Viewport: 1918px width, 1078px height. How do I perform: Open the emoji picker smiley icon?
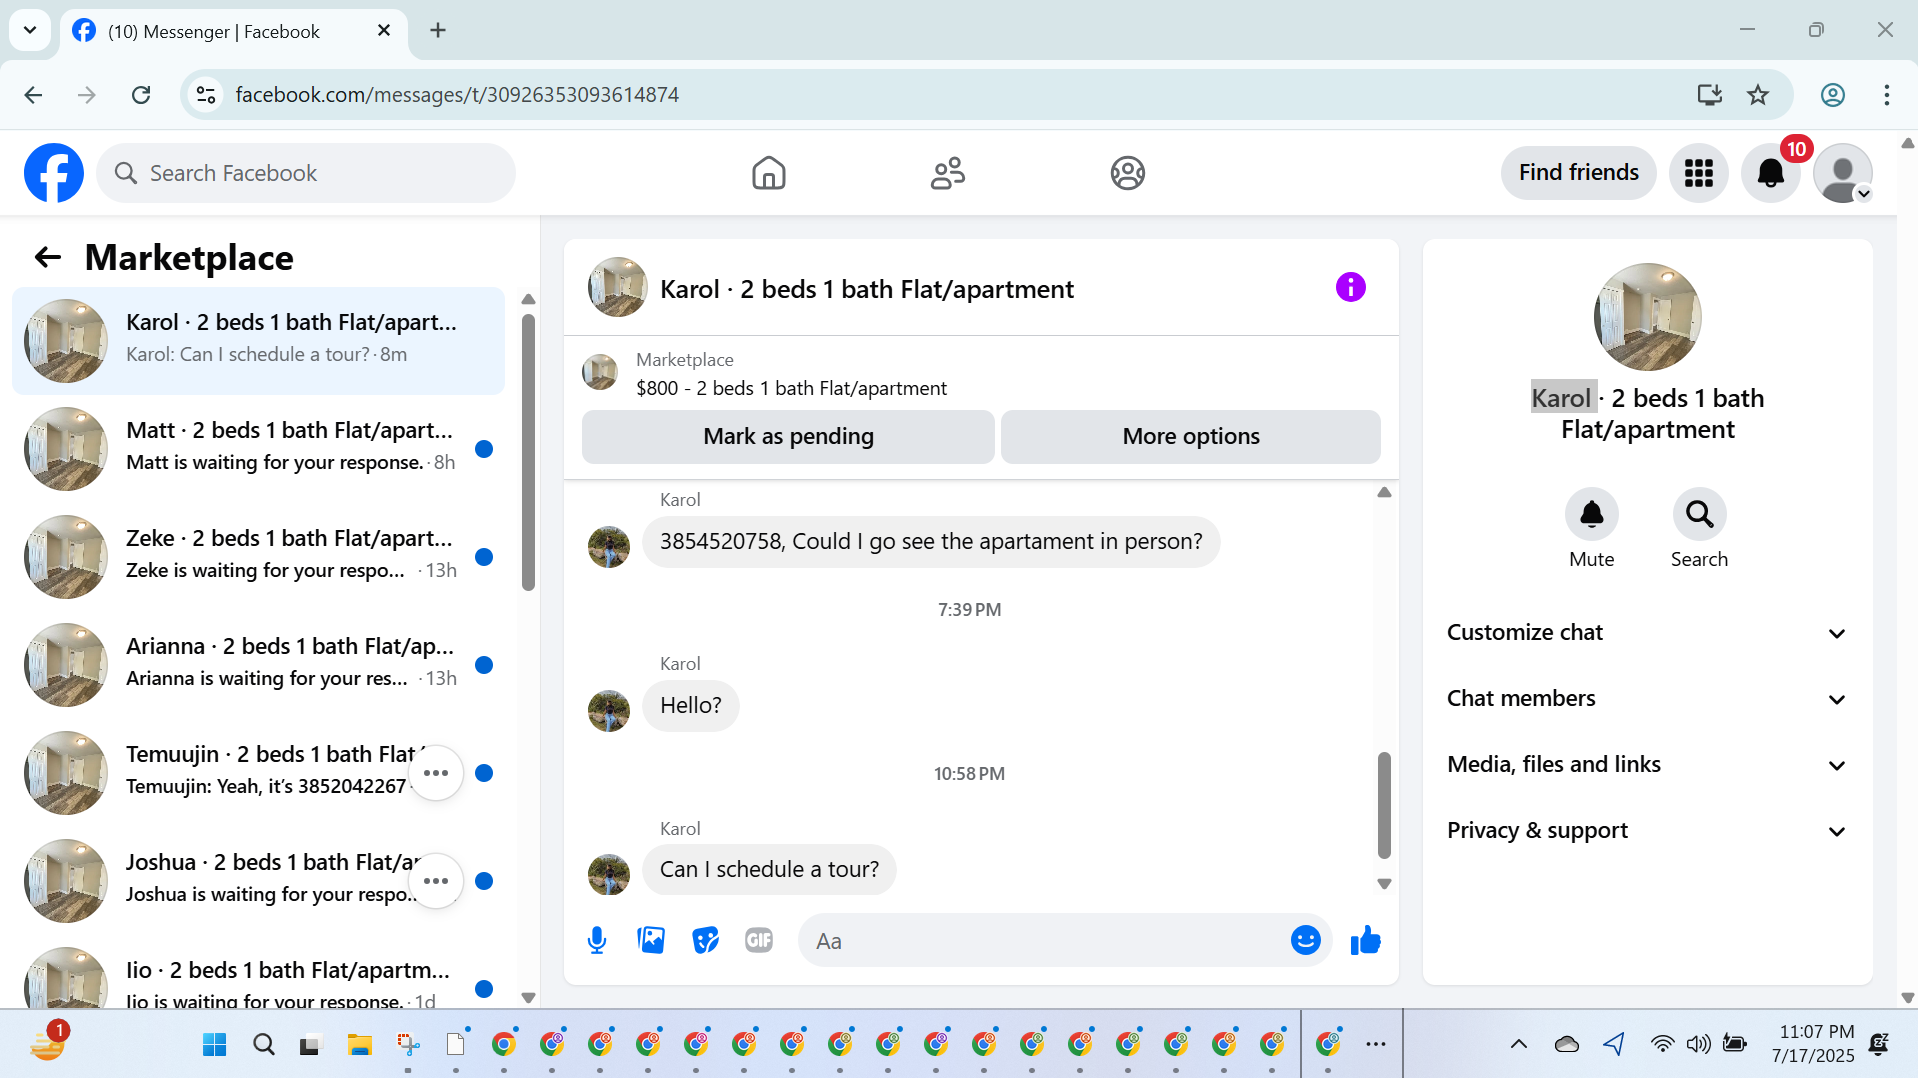click(1305, 940)
